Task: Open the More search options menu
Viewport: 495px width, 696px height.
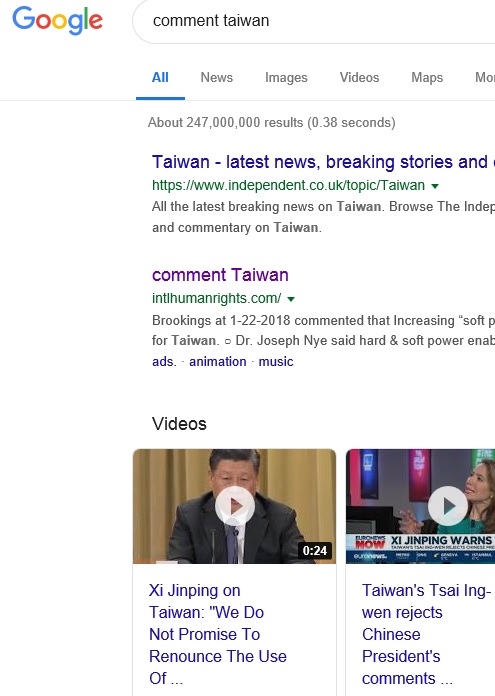Action: (485, 77)
